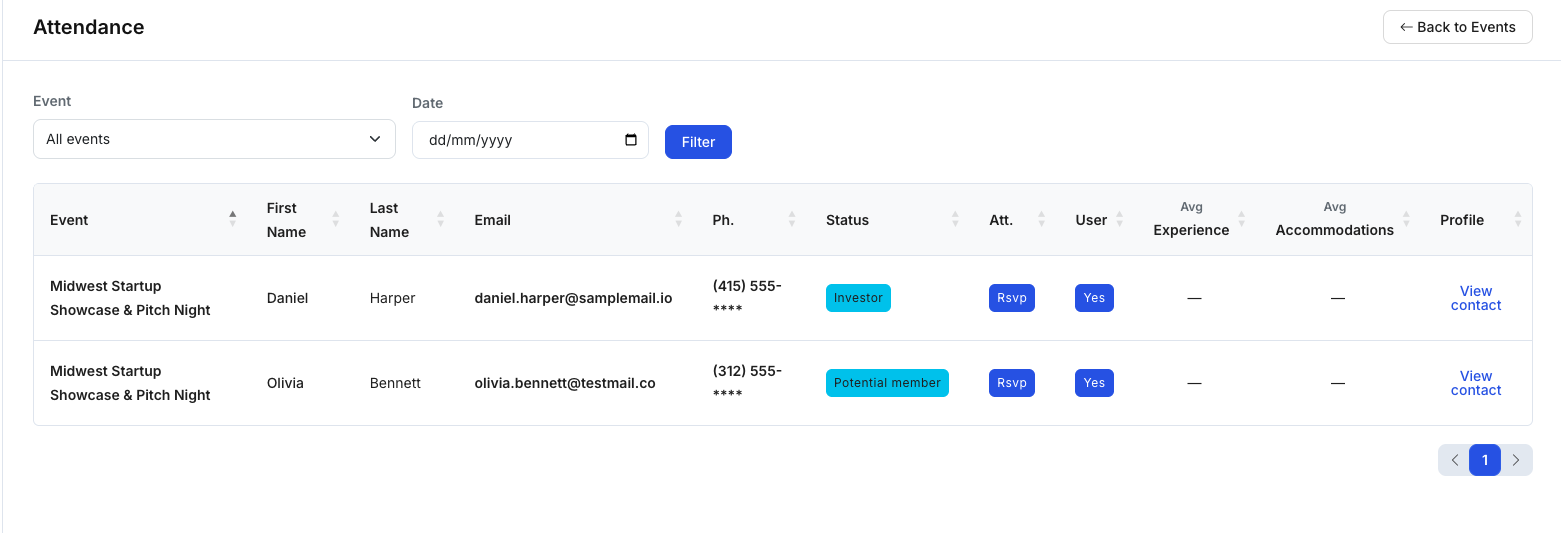The image size is (1561, 533).
Task: Open View contact for Daniel Harper
Action: click(x=1475, y=298)
